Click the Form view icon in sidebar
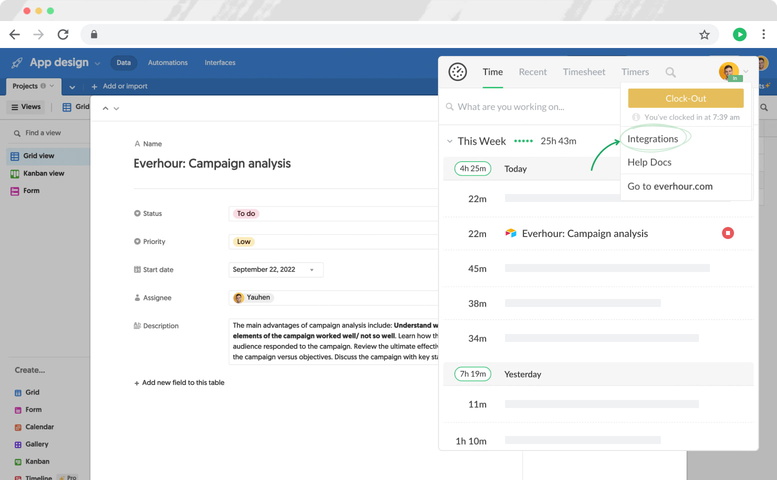 tap(15, 191)
